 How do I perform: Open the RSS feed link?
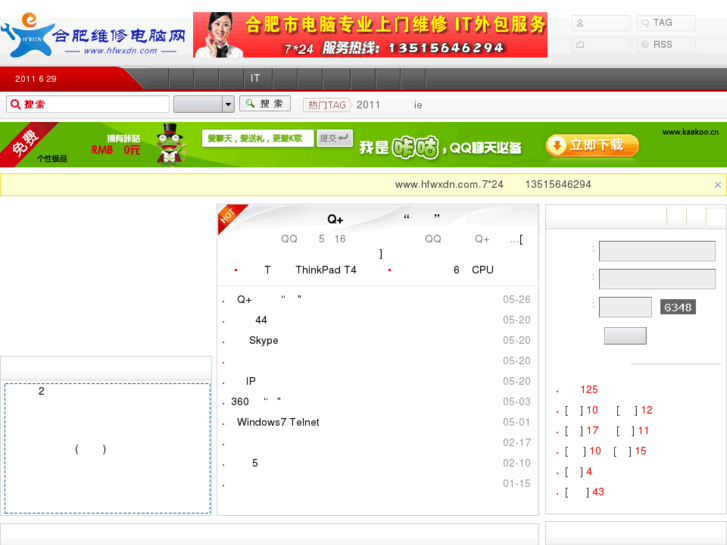coord(666,45)
